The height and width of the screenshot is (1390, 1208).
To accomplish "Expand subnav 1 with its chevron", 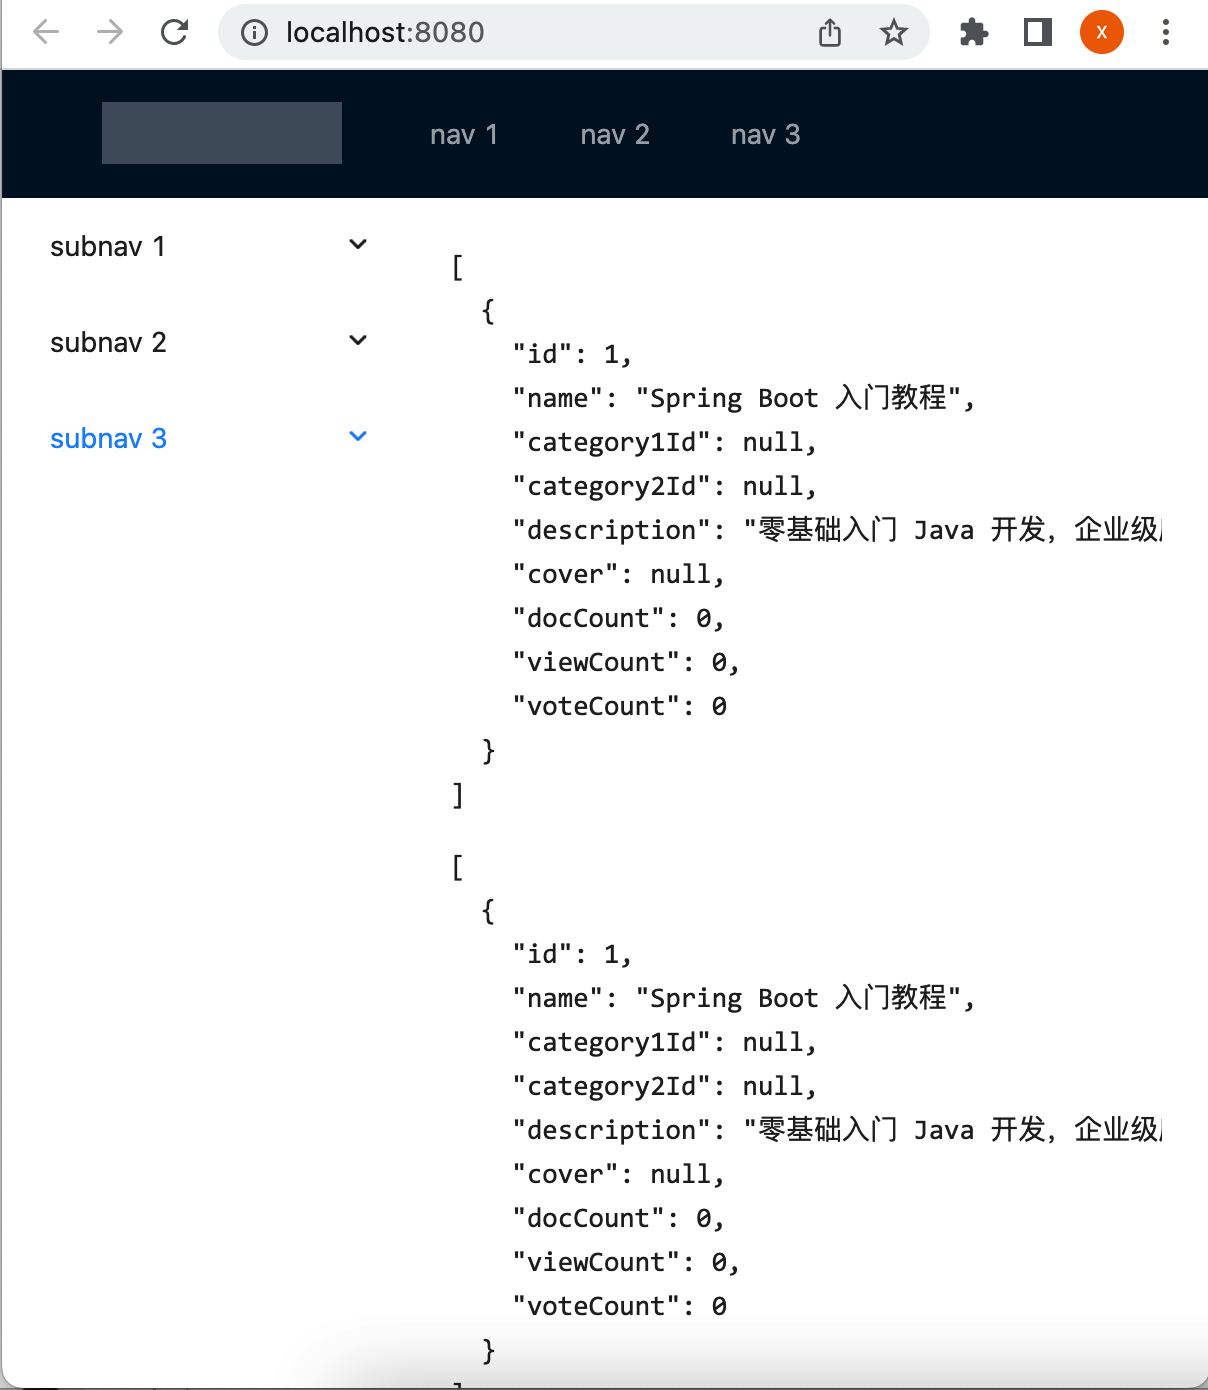I will [358, 244].
